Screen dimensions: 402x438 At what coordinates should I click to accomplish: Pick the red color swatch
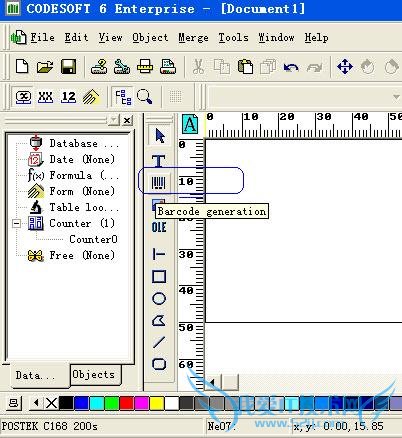127,403
